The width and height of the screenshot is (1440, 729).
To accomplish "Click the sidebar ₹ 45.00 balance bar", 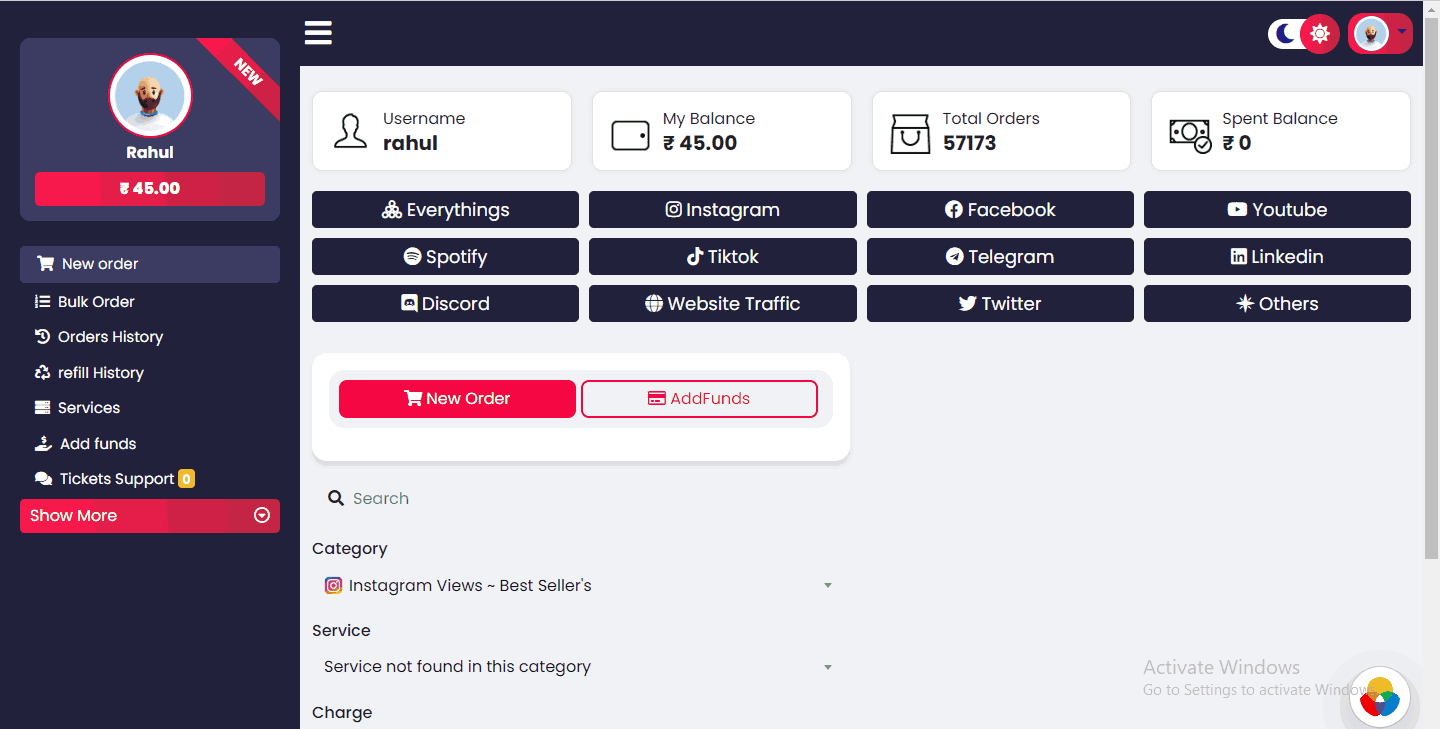I will click(150, 188).
